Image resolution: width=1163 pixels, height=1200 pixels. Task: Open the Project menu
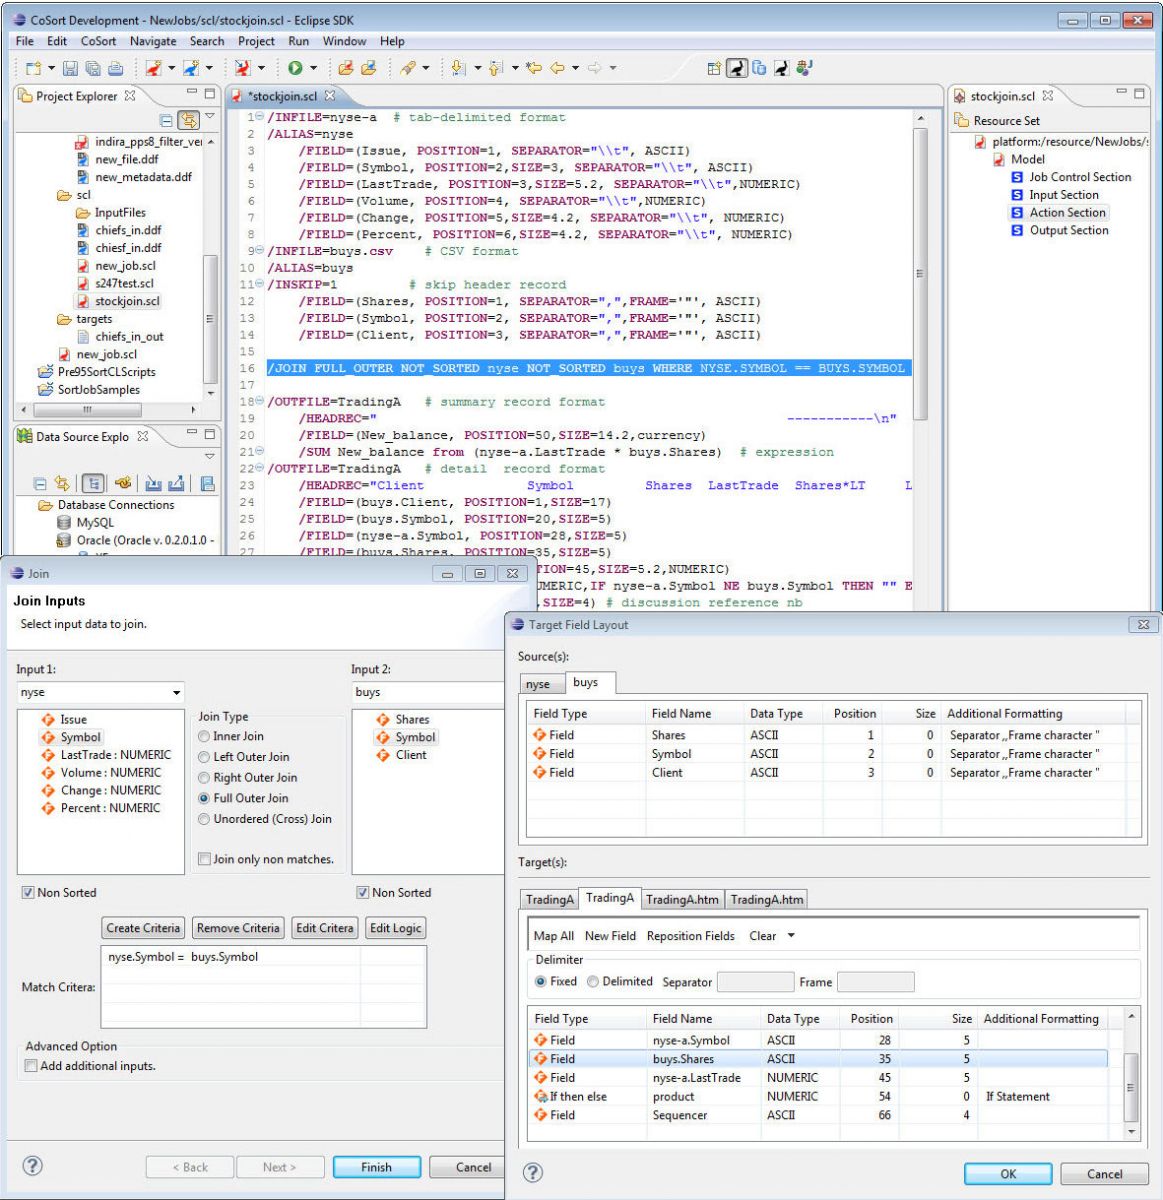coord(256,41)
